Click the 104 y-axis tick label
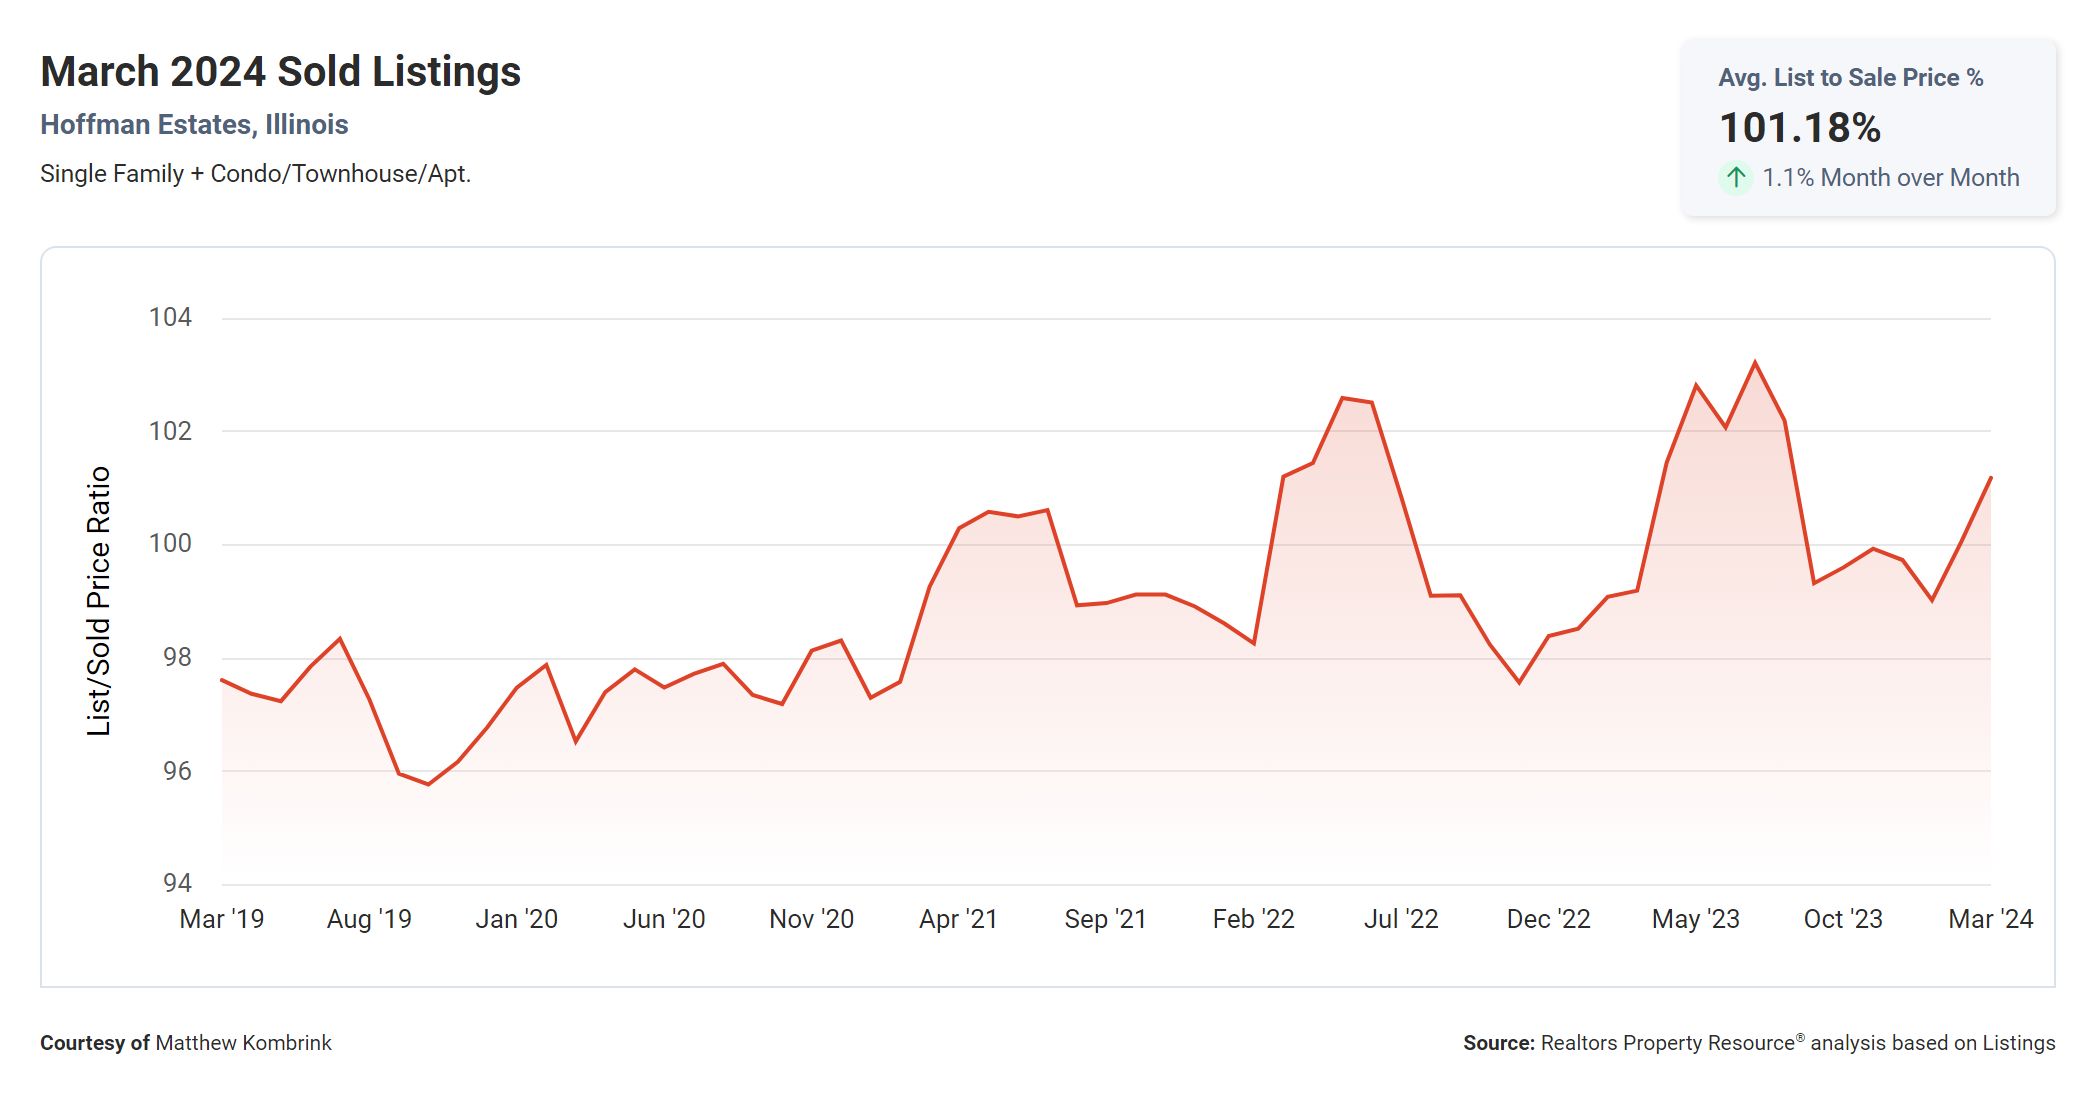This screenshot has height=1100, width=2096. tap(170, 318)
